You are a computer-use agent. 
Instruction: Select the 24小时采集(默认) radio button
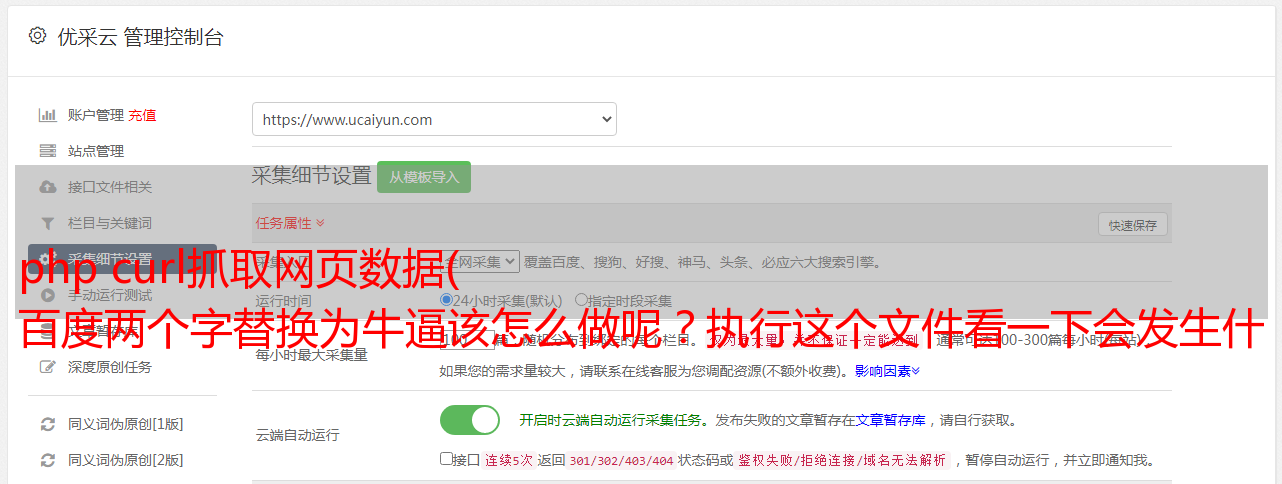[446, 300]
